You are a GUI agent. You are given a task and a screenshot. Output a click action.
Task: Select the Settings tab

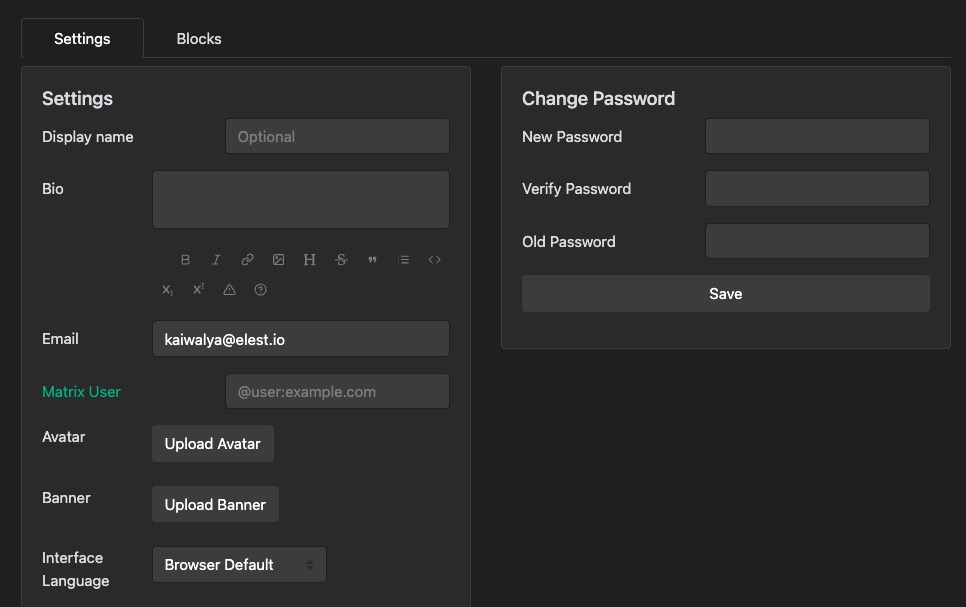point(82,38)
